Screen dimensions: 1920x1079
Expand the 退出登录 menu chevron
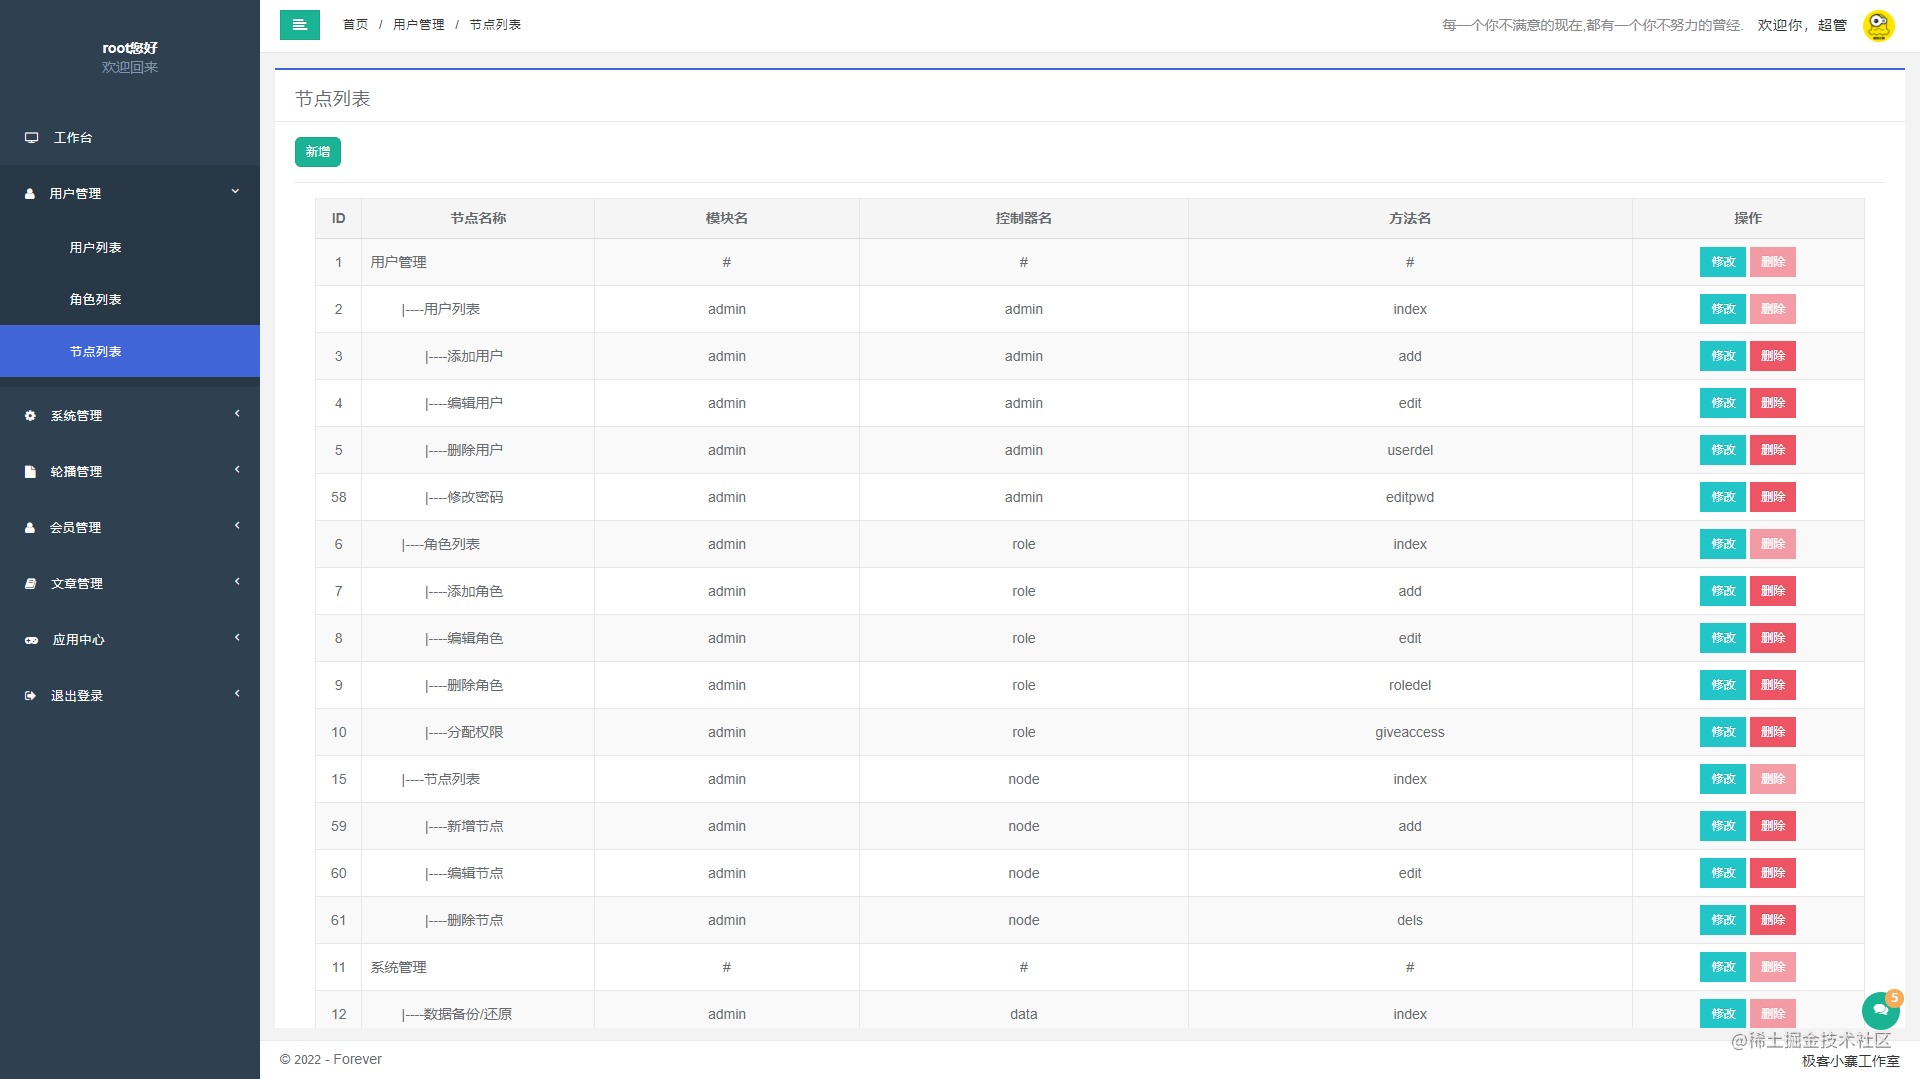237,694
